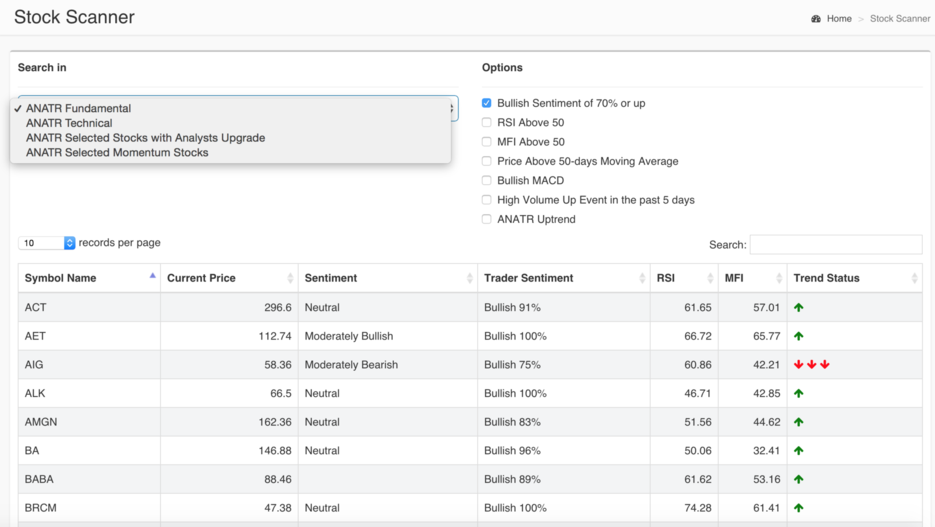Enable ANATR Uptrend checkbox
Viewport: 935px width, 527px height.
(x=487, y=219)
